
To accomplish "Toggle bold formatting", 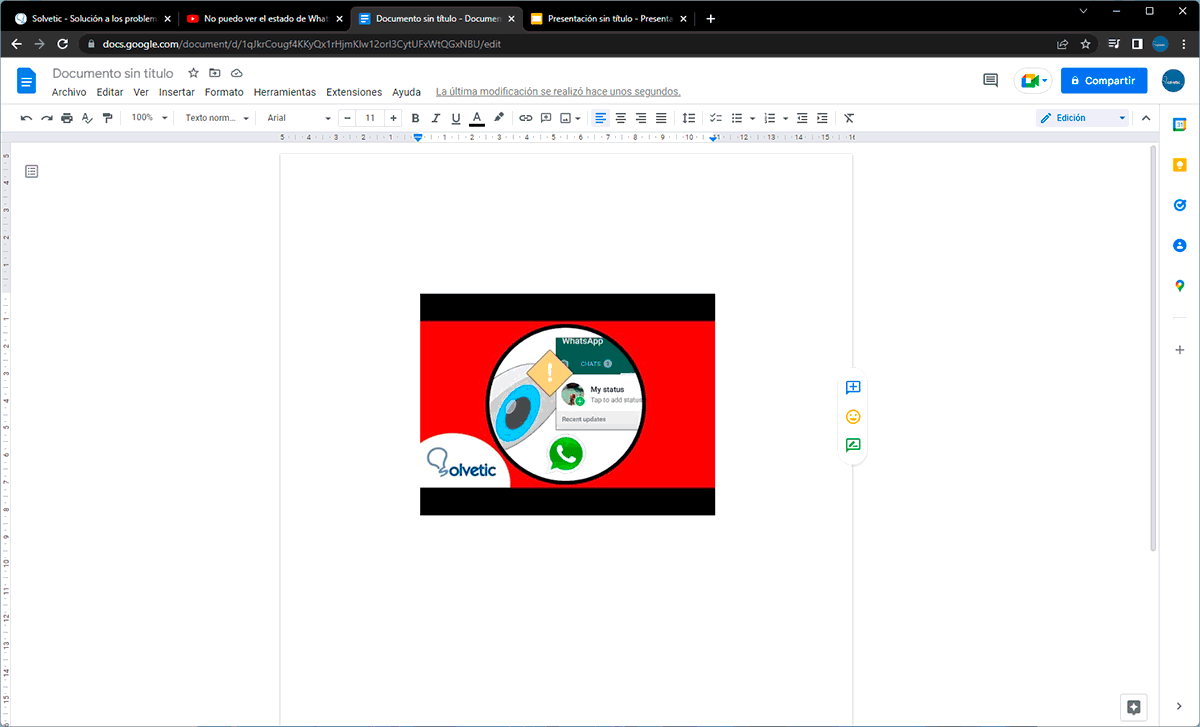I will click(x=416, y=118).
